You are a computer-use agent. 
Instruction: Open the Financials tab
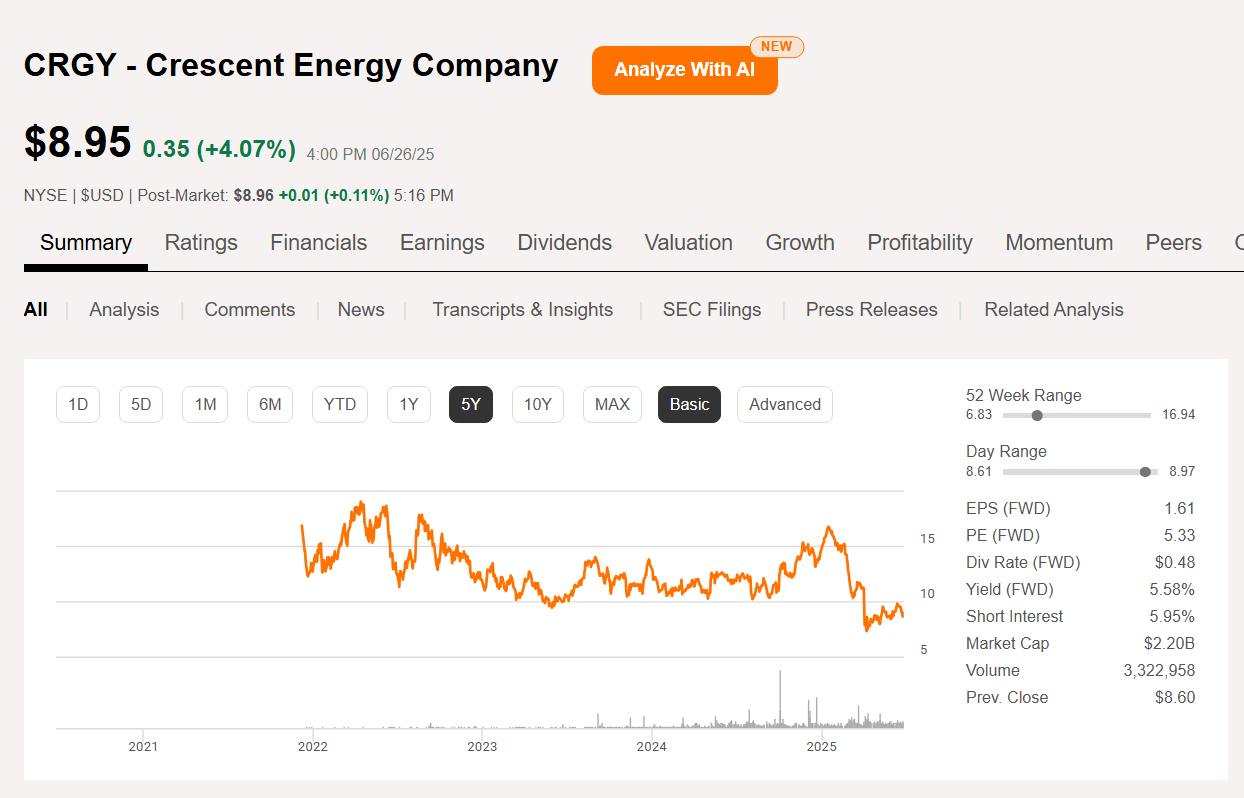tap(318, 242)
